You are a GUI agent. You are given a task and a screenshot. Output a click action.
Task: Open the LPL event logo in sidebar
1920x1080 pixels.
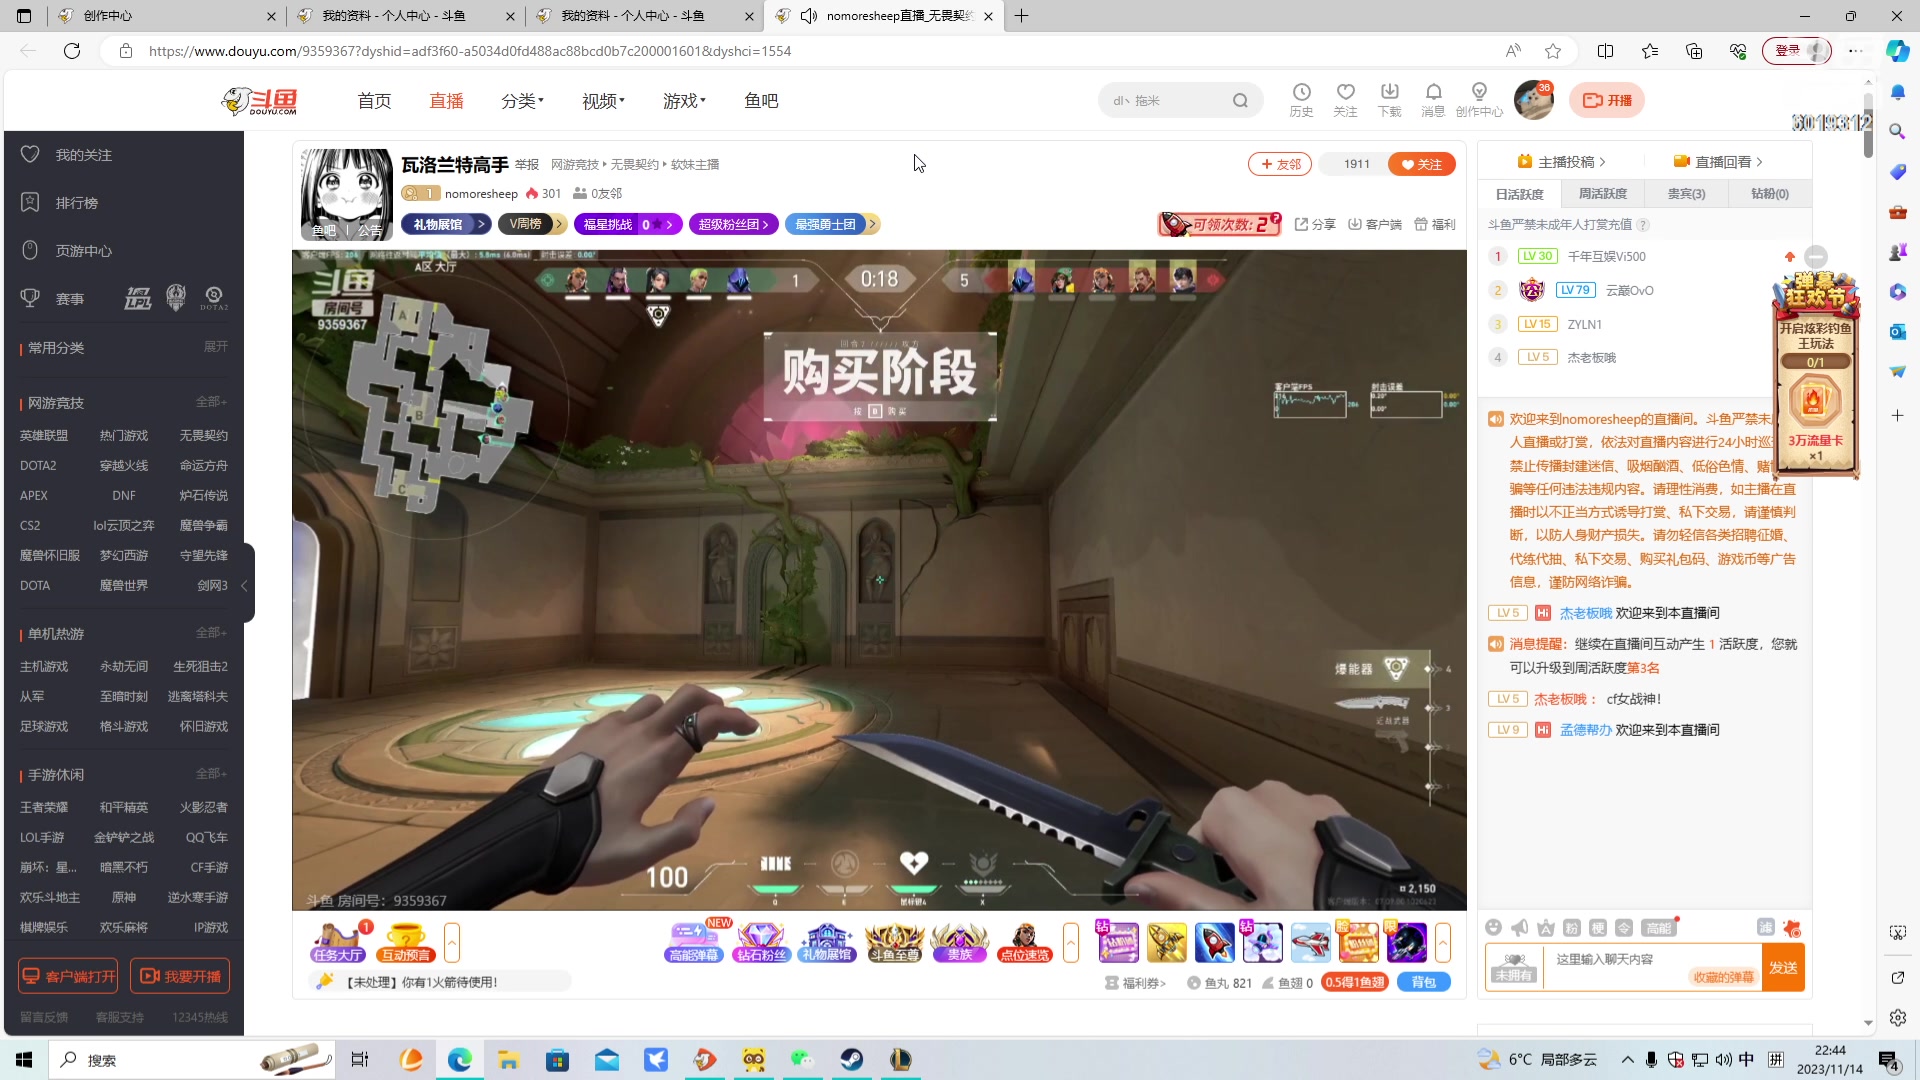point(138,298)
